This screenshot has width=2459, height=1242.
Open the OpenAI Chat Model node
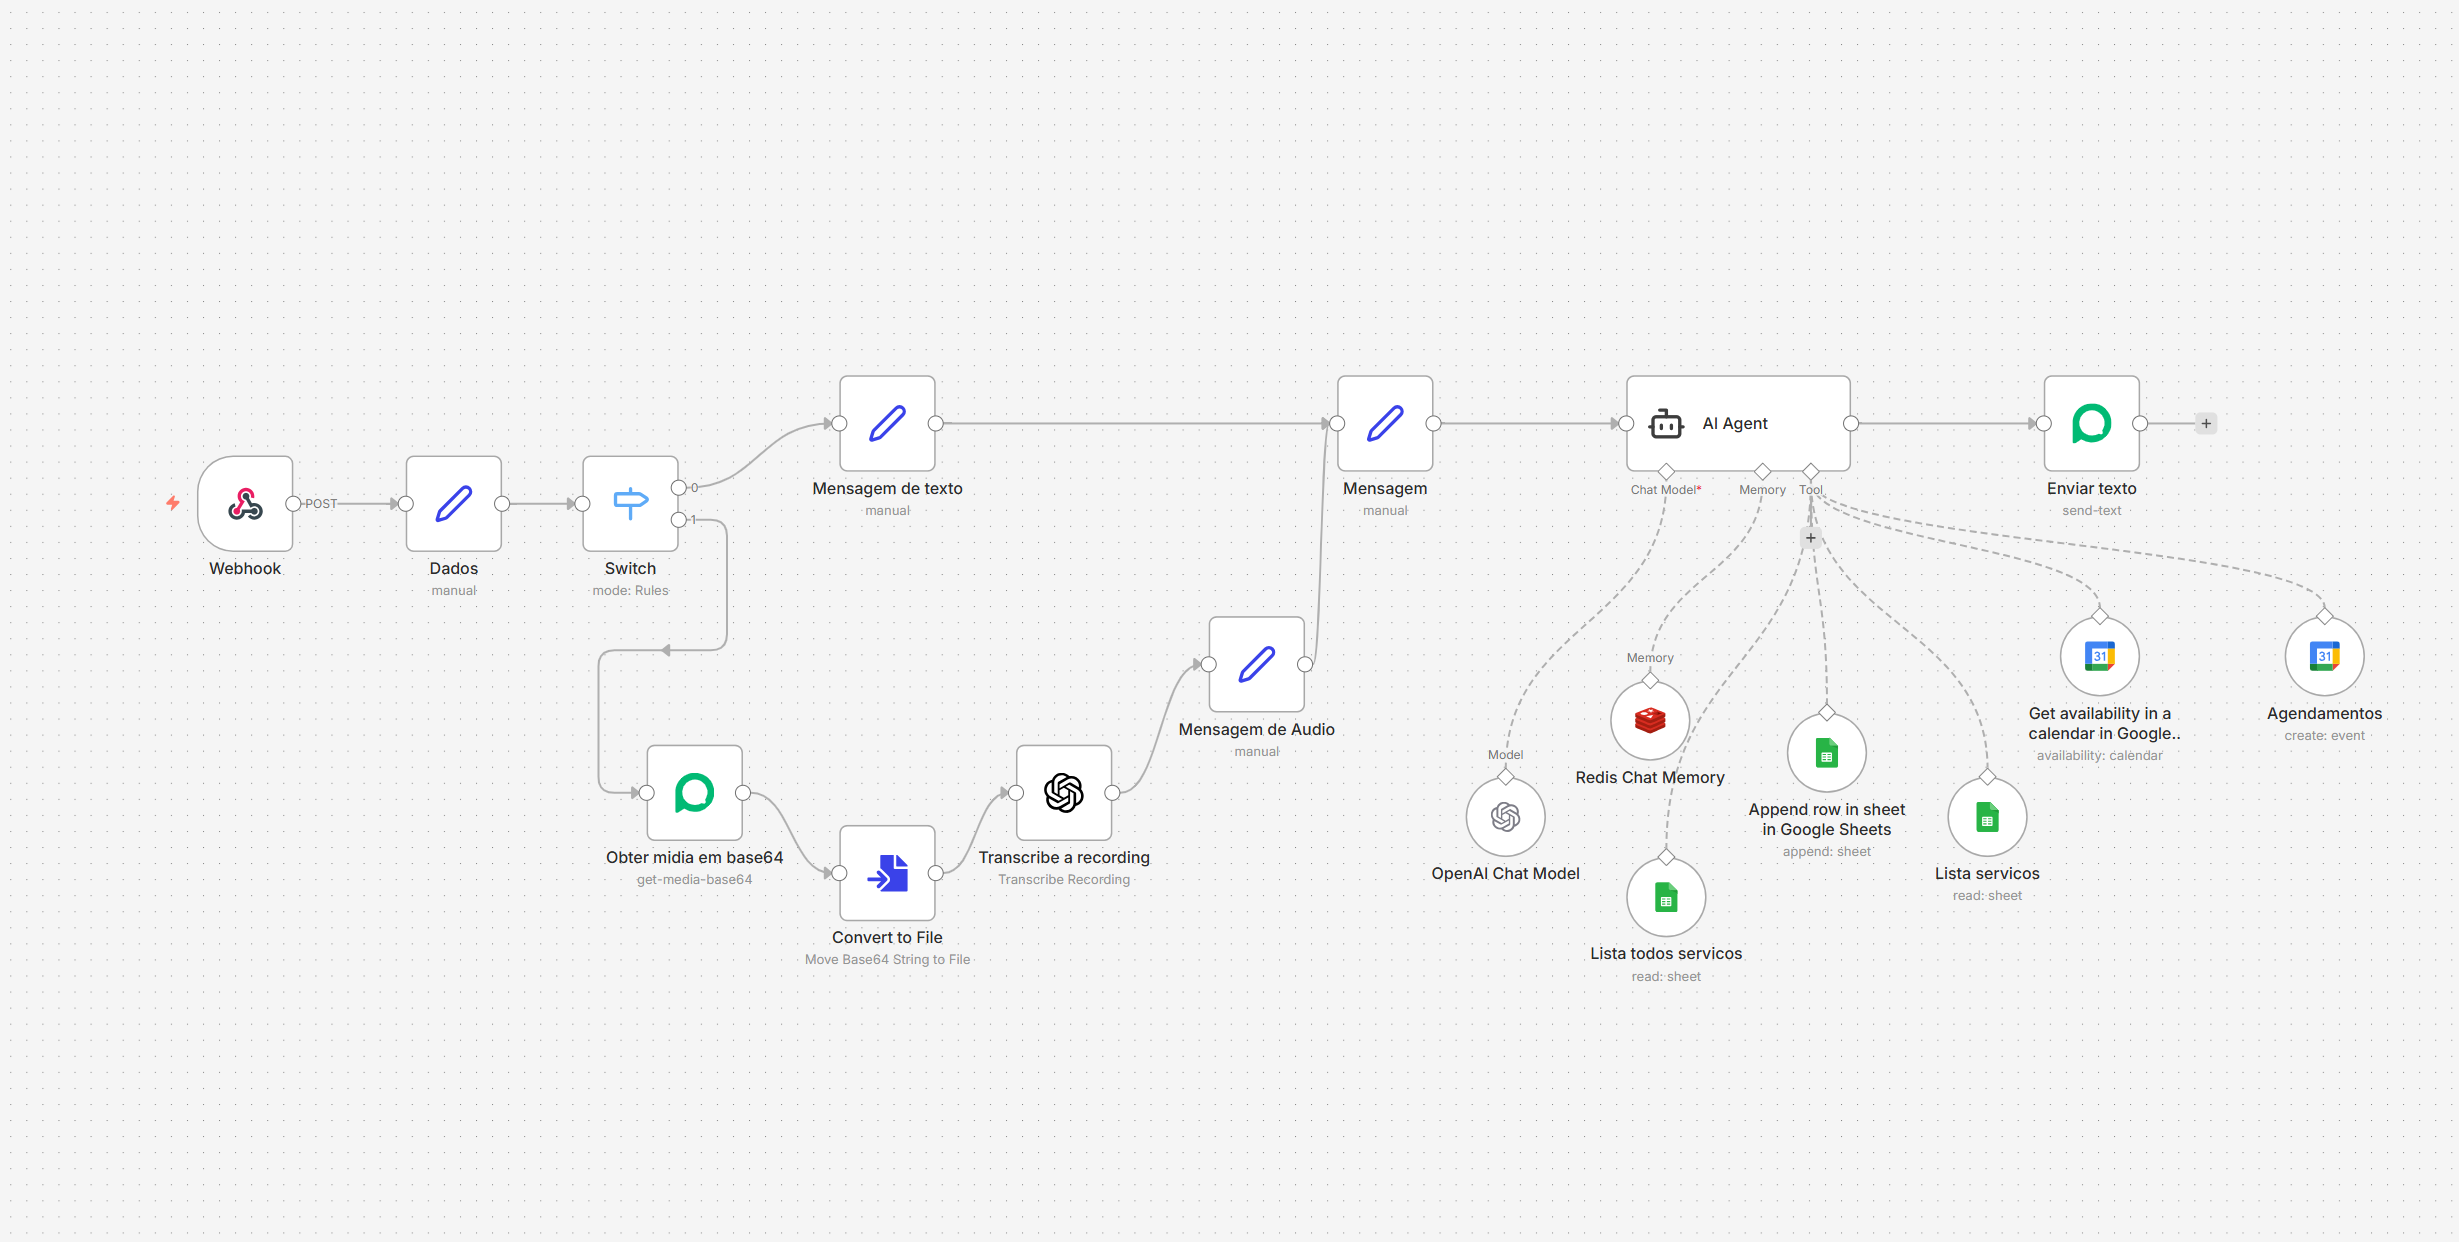(1505, 817)
